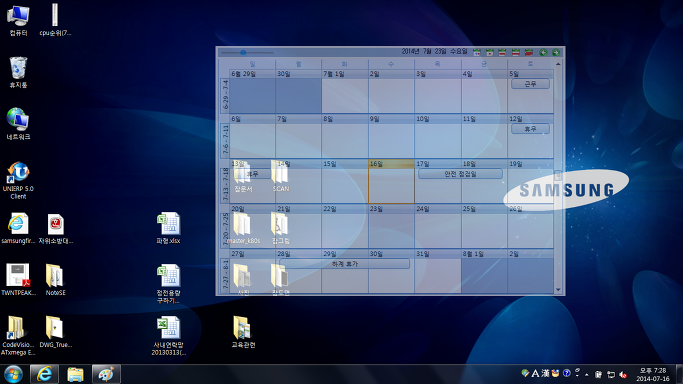Screen dimensions: 683x384
Task: Select the TWNTPEAK PDF file icon
Action: [x=18, y=280]
